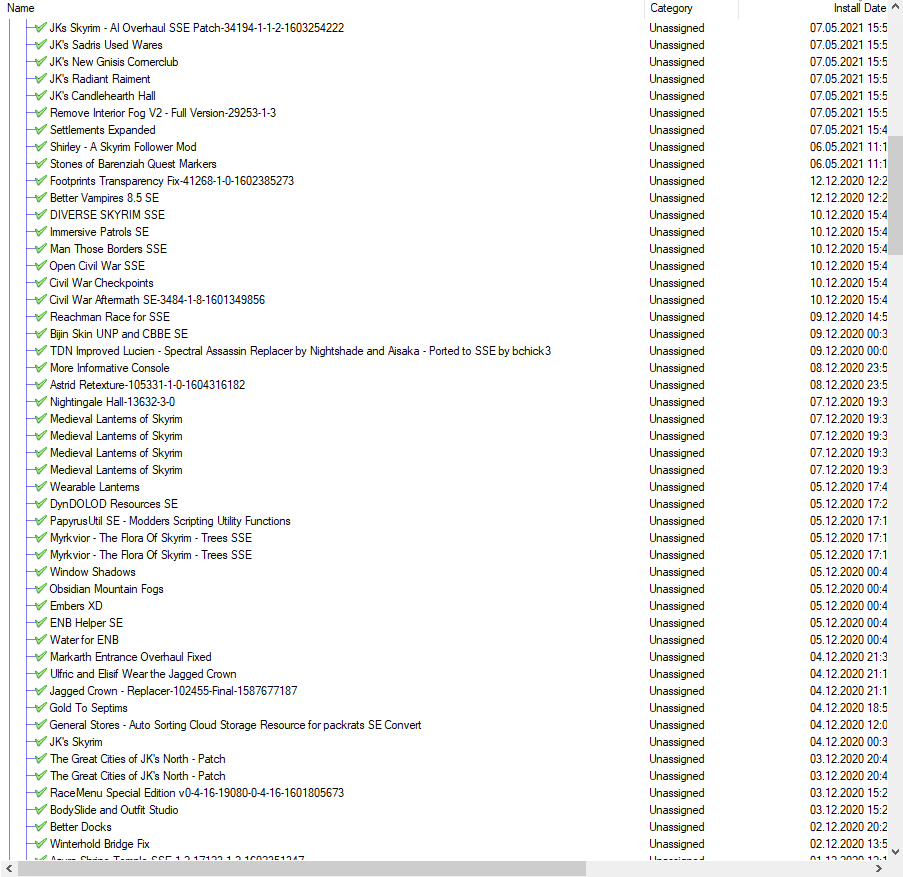Select General Stores Auto Sorting Cloud Storage
903x877 pixels.
coord(236,724)
